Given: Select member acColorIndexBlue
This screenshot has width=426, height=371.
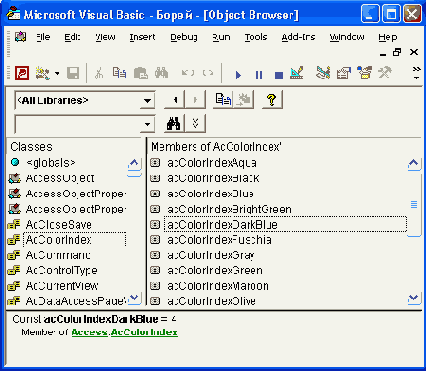Looking at the screenshot, I should tap(210, 194).
